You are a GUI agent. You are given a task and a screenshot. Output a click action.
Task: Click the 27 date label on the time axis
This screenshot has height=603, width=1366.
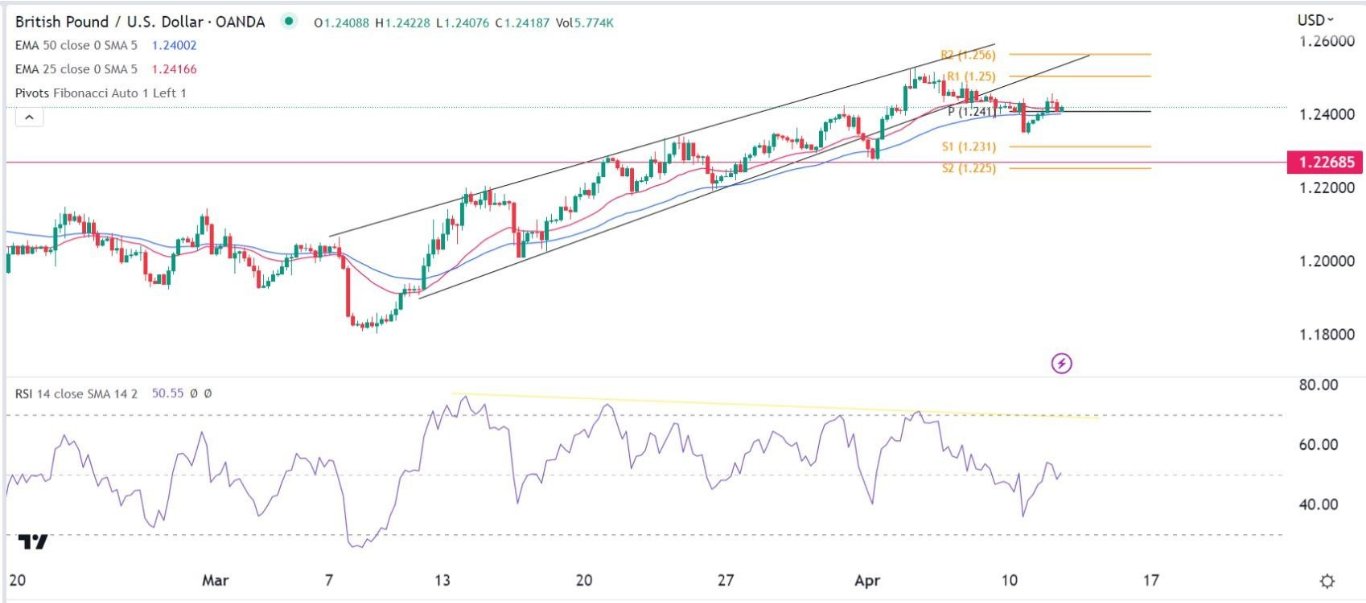coord(726,580)
